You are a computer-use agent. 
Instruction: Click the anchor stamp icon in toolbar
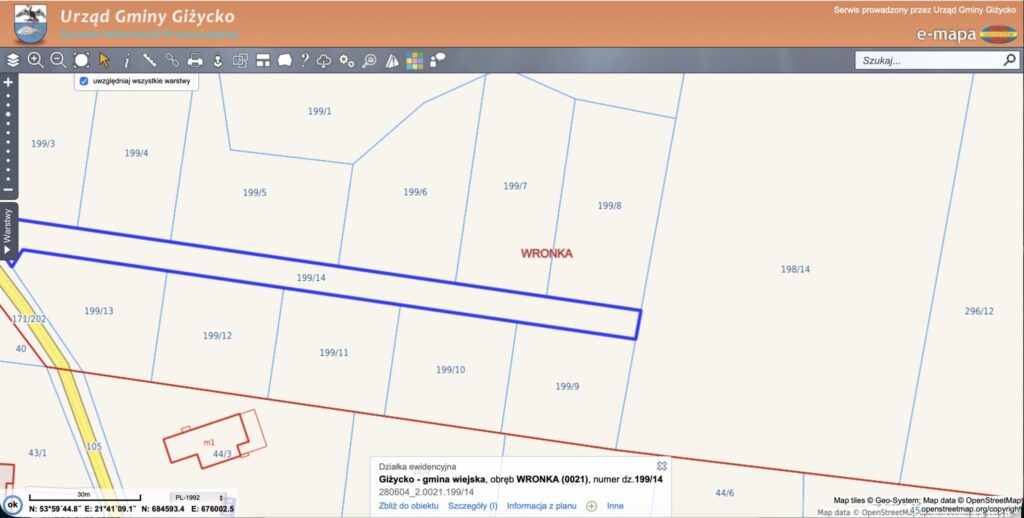coord(217,61)
